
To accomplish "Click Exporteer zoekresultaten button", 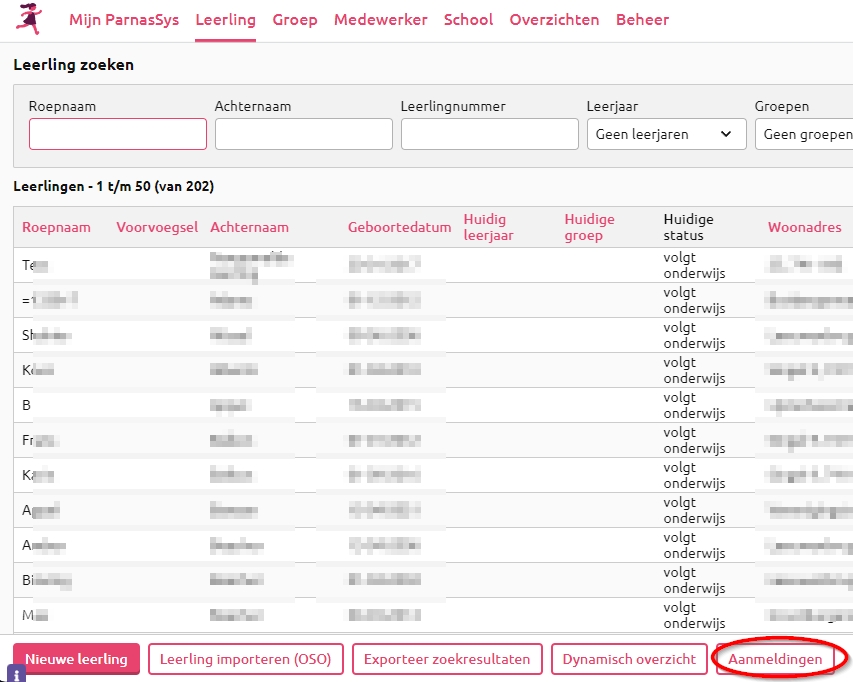I will pos(447,659).
